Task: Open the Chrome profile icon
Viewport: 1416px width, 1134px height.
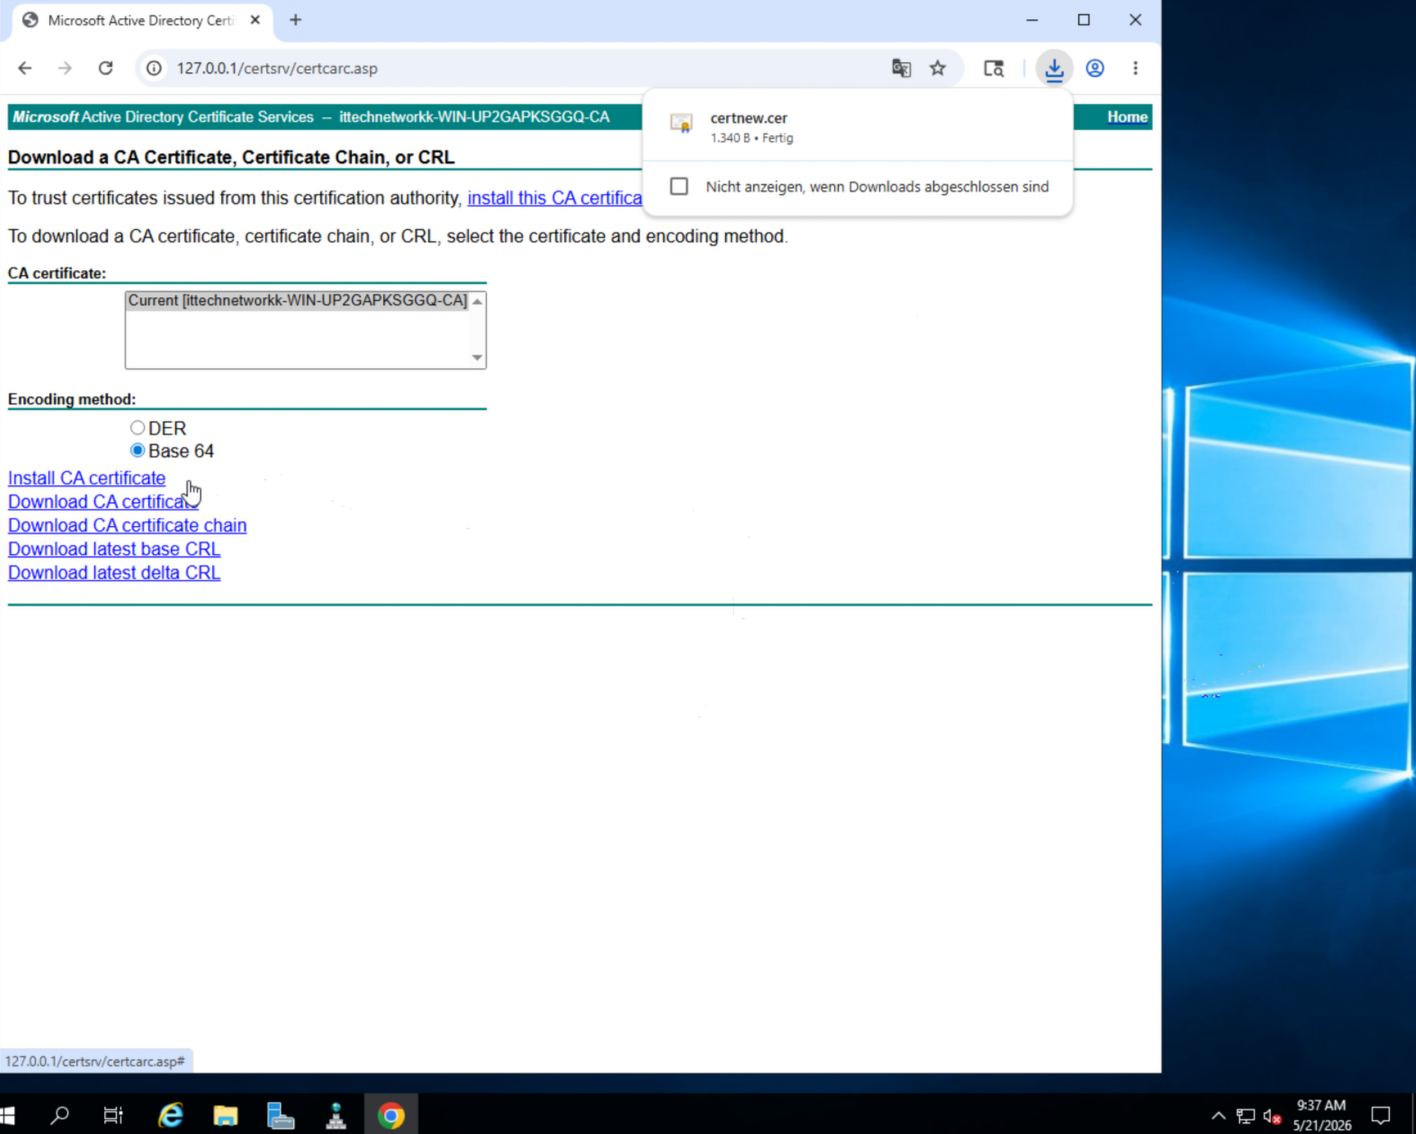Action: click(1095, 68)
